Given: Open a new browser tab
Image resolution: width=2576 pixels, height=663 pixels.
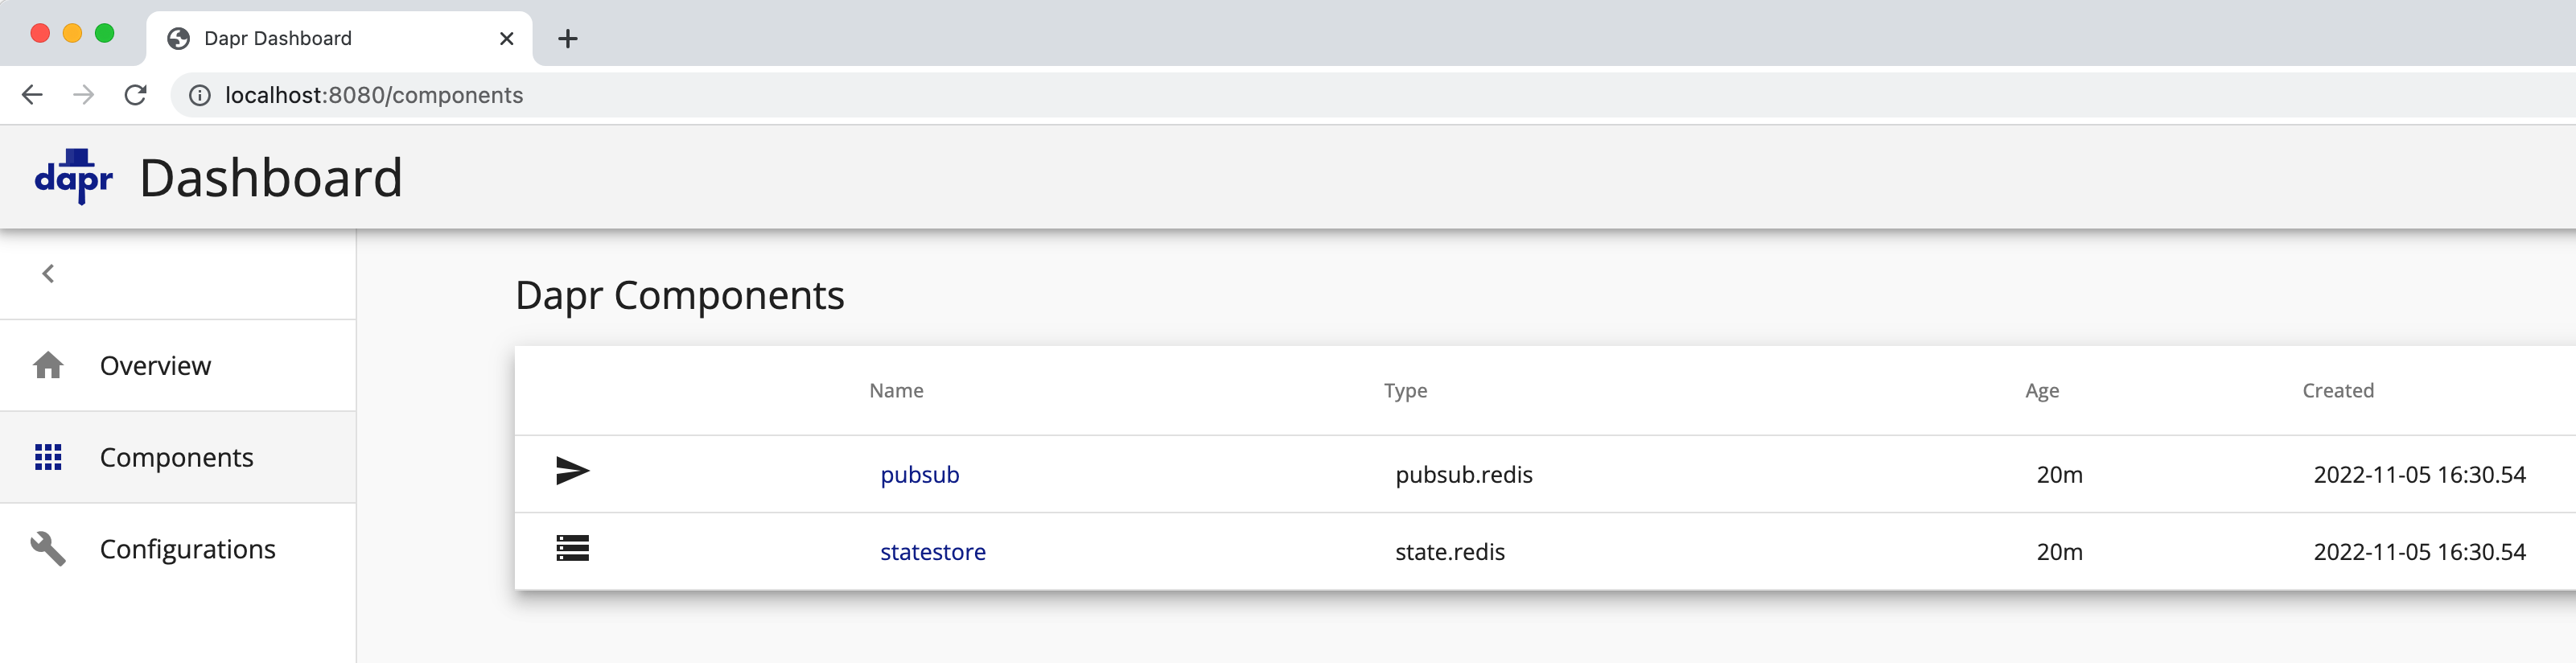Looking at the screenshot, I should tap(568, 39).
